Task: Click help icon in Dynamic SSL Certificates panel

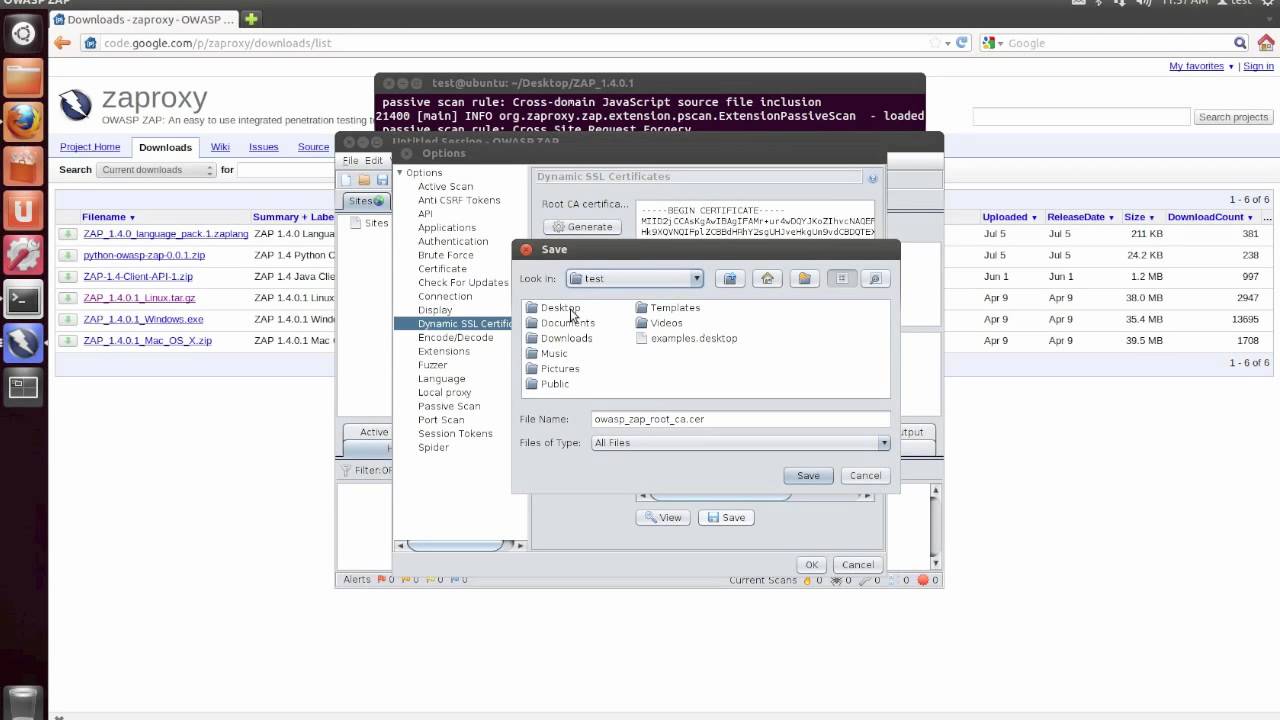Action: pos(872,178)
